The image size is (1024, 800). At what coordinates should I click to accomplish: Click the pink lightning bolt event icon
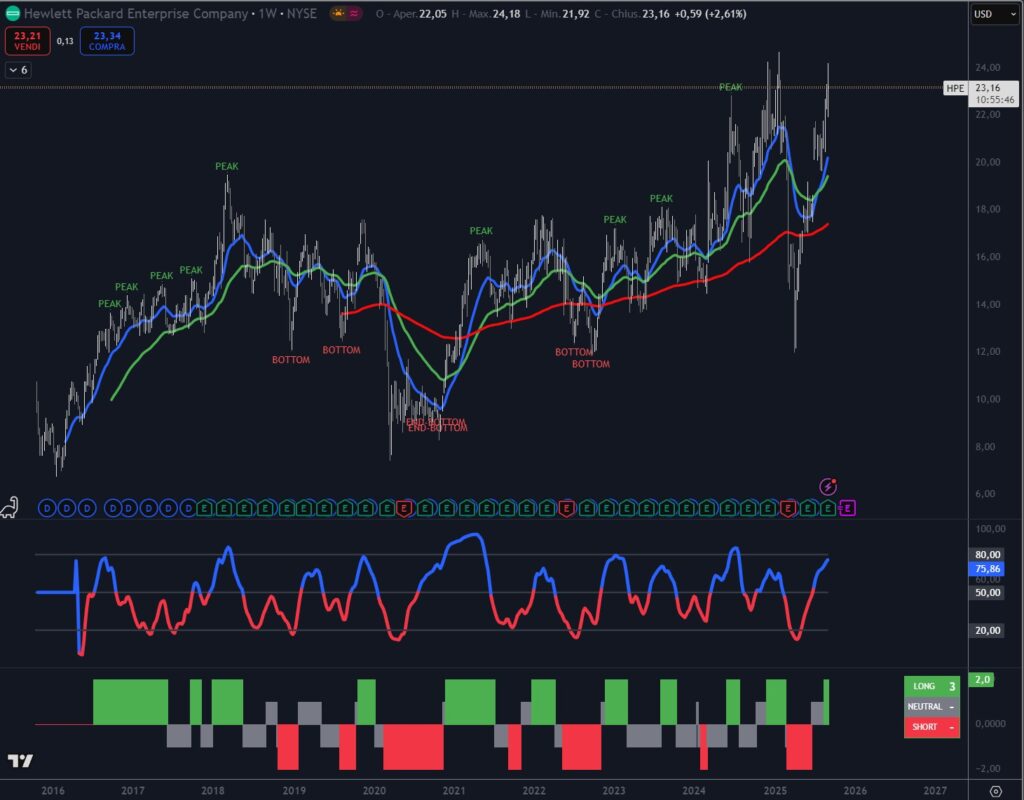828,487
